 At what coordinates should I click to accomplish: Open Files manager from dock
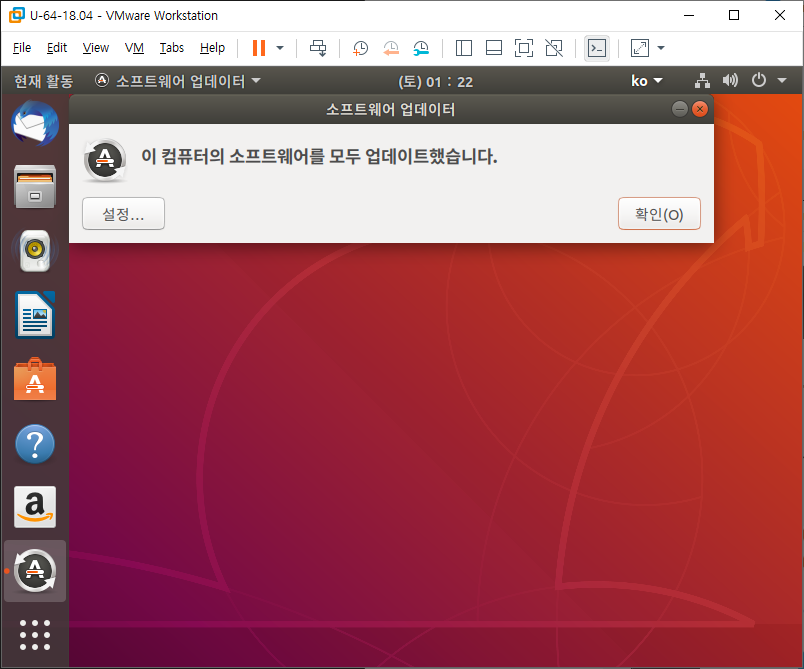[x=35, y=187]
